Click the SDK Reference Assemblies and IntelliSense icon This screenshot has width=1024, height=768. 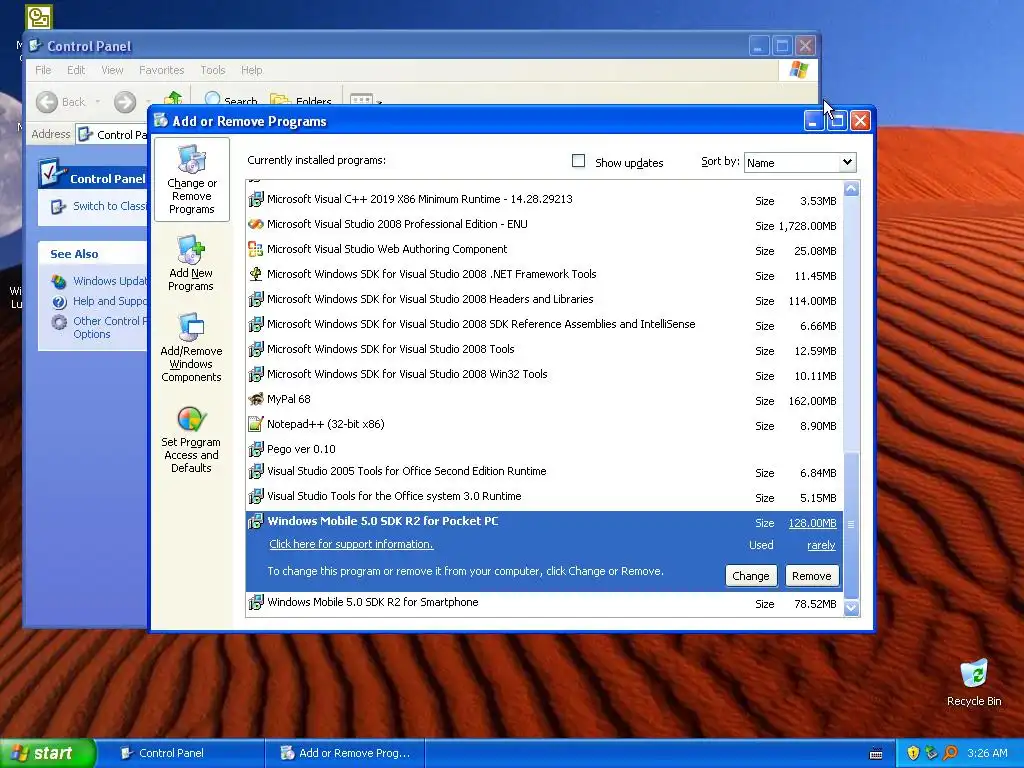click(256, 324)
